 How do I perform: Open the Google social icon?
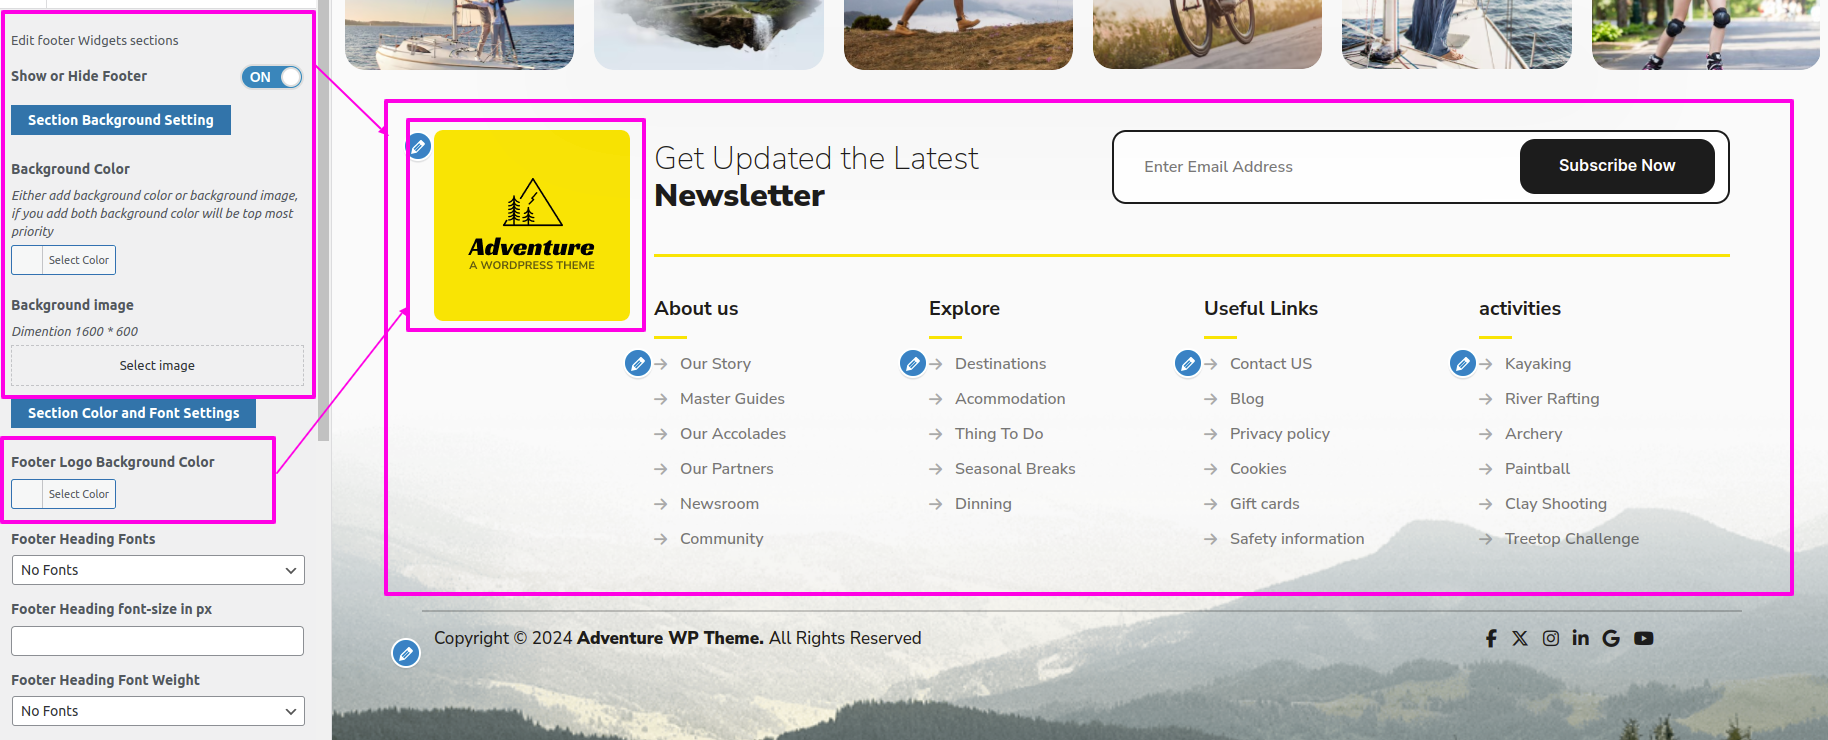pyautogui.click(x=1611, y=638)
